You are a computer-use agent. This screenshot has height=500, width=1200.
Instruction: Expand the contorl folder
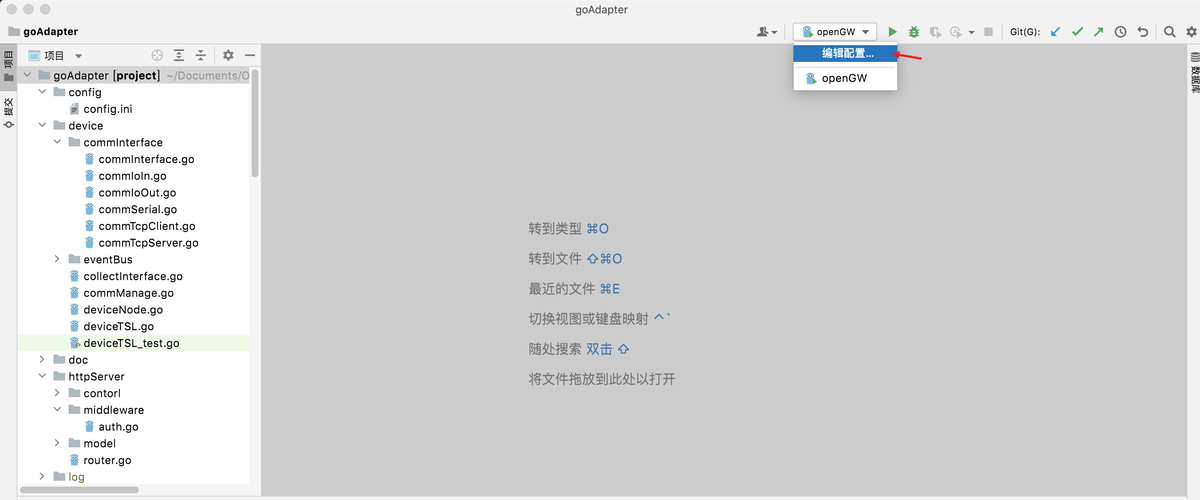57,393
